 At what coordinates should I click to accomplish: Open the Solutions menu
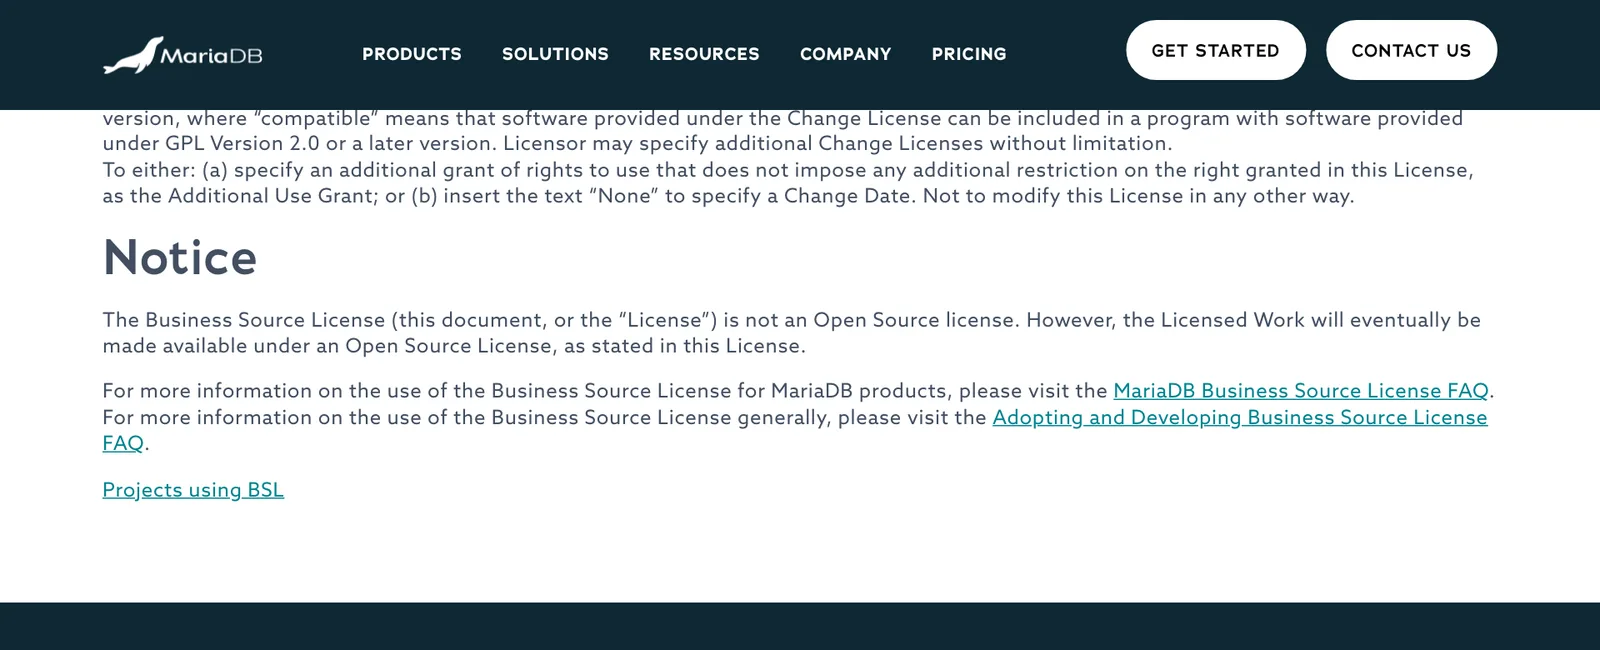(555, 54)
